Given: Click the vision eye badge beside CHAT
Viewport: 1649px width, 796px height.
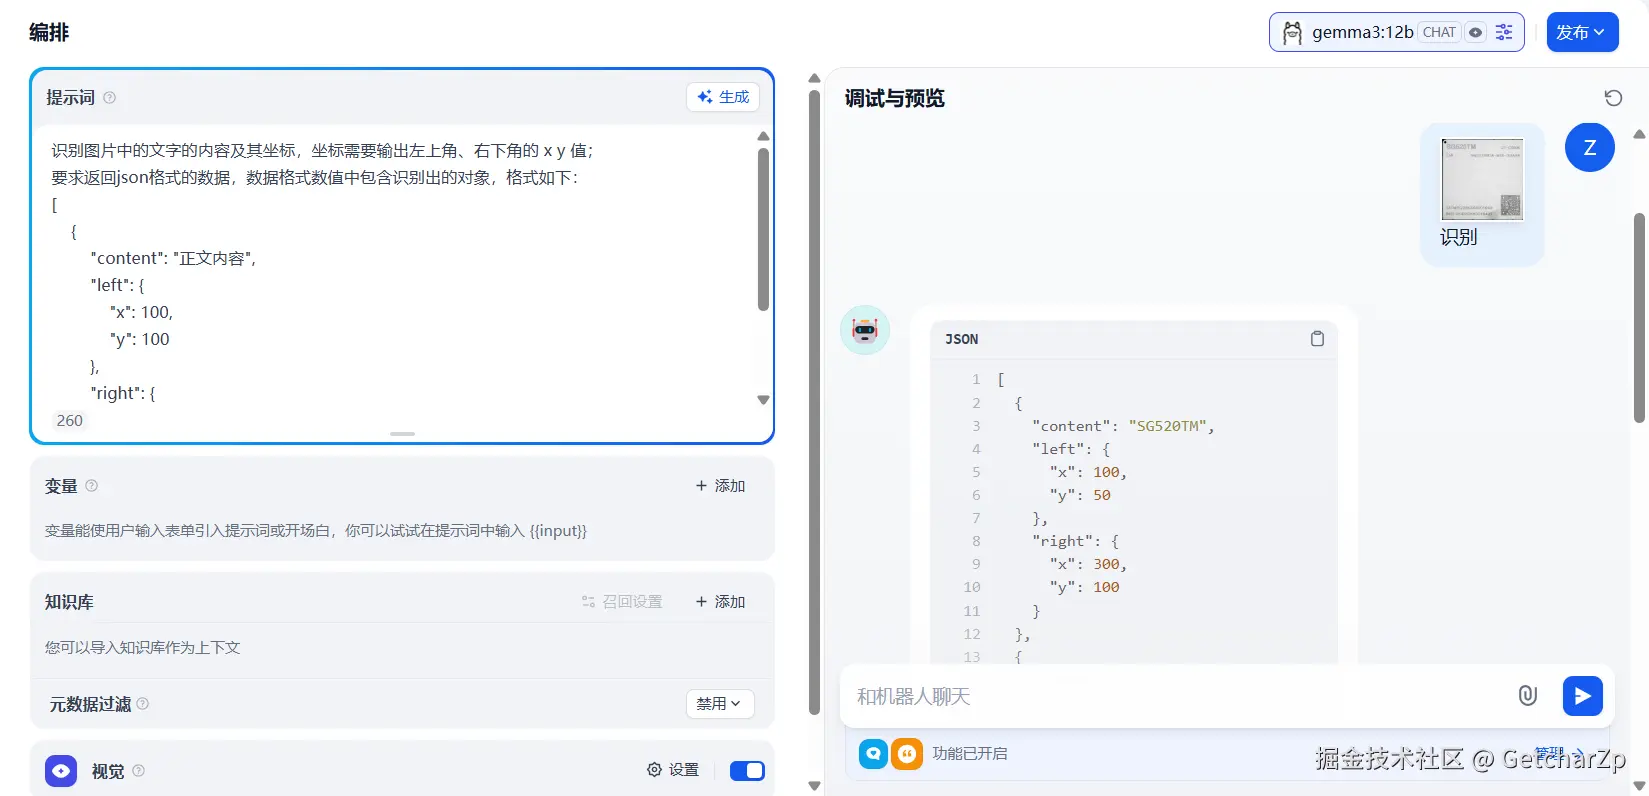Looking at the screenshot, I should [1475, 32].
